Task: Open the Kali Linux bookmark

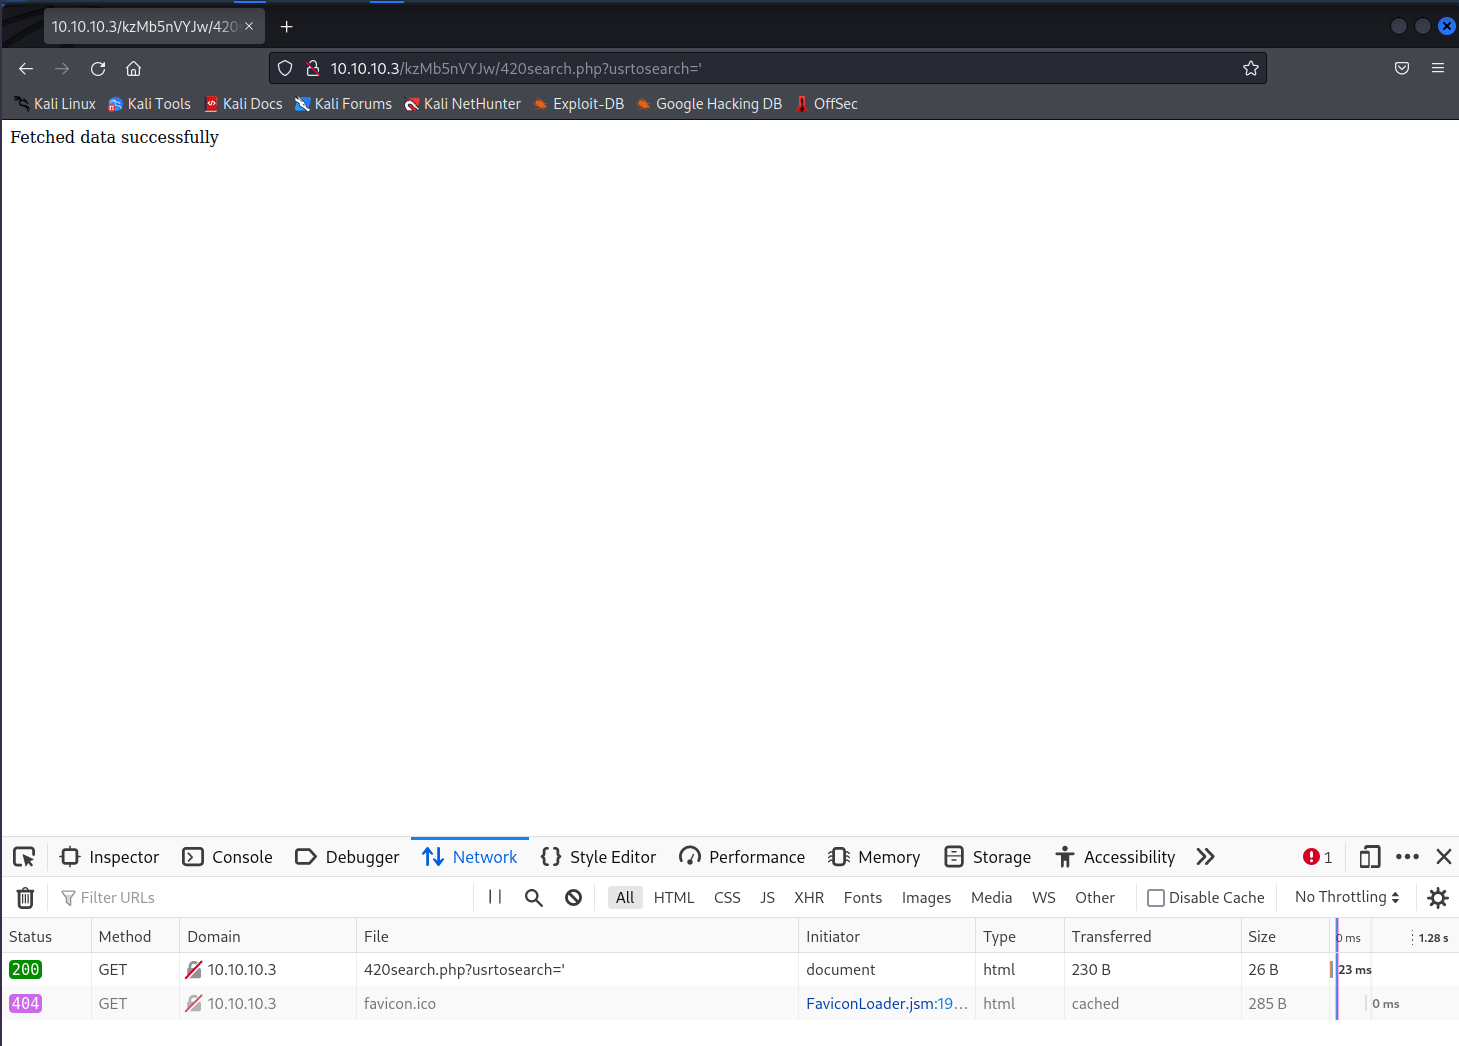Action: (55, 104)
